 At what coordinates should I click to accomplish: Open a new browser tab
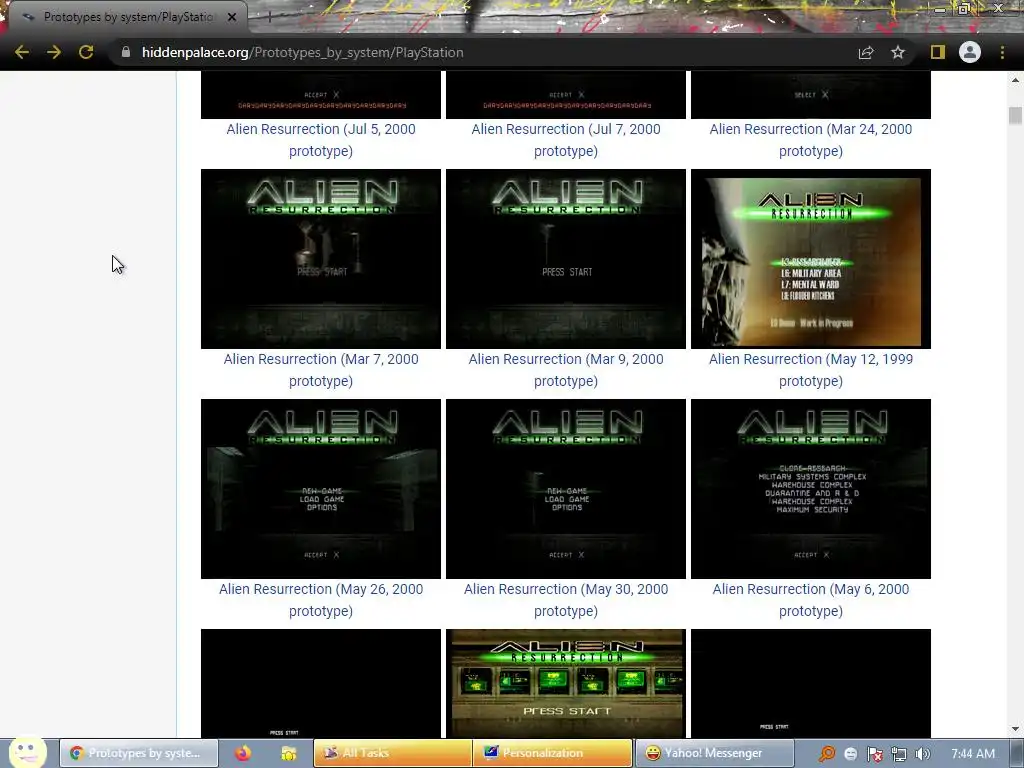(268, 17)
